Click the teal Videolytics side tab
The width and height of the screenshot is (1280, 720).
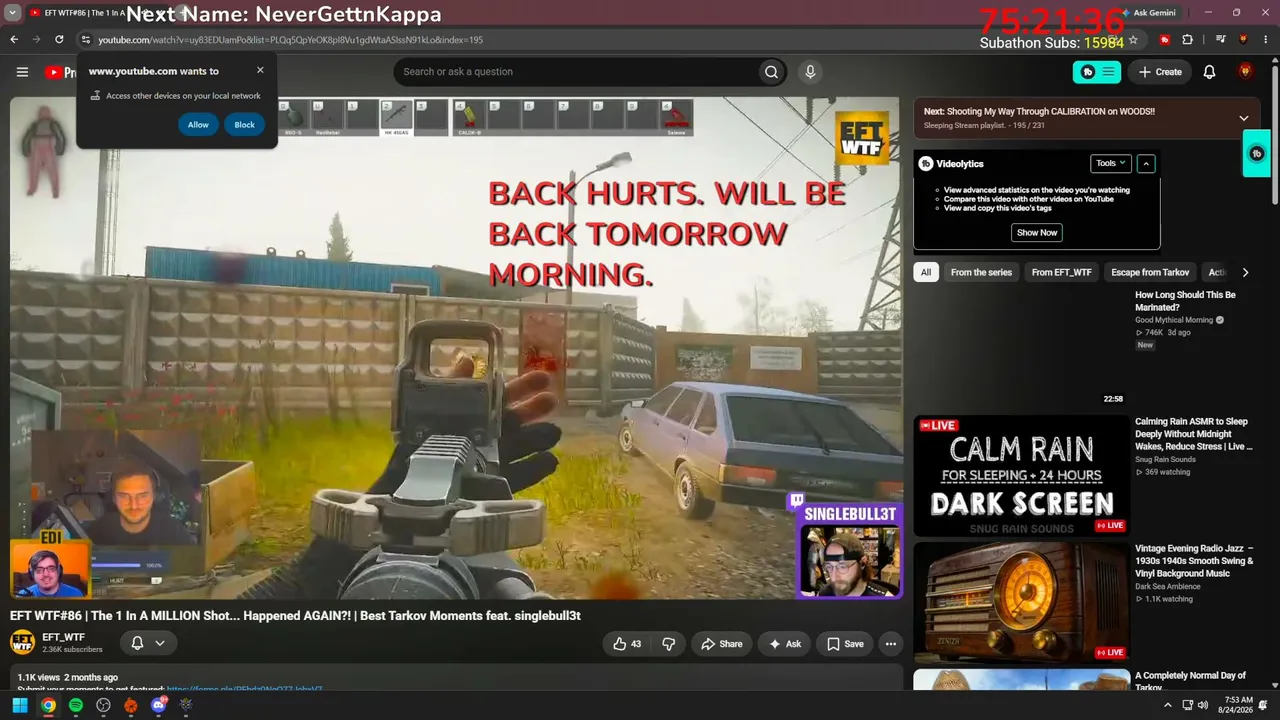(x=1257, y=153)
